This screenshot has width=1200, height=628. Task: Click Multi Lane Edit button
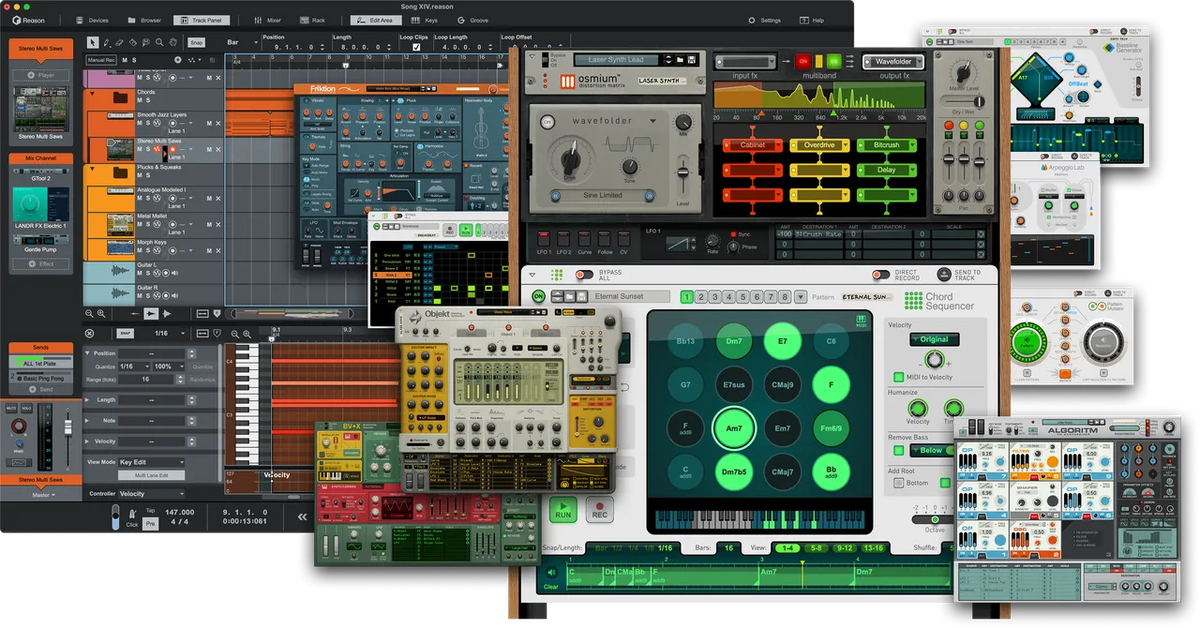pyautogui.click(x=151, y=476)
